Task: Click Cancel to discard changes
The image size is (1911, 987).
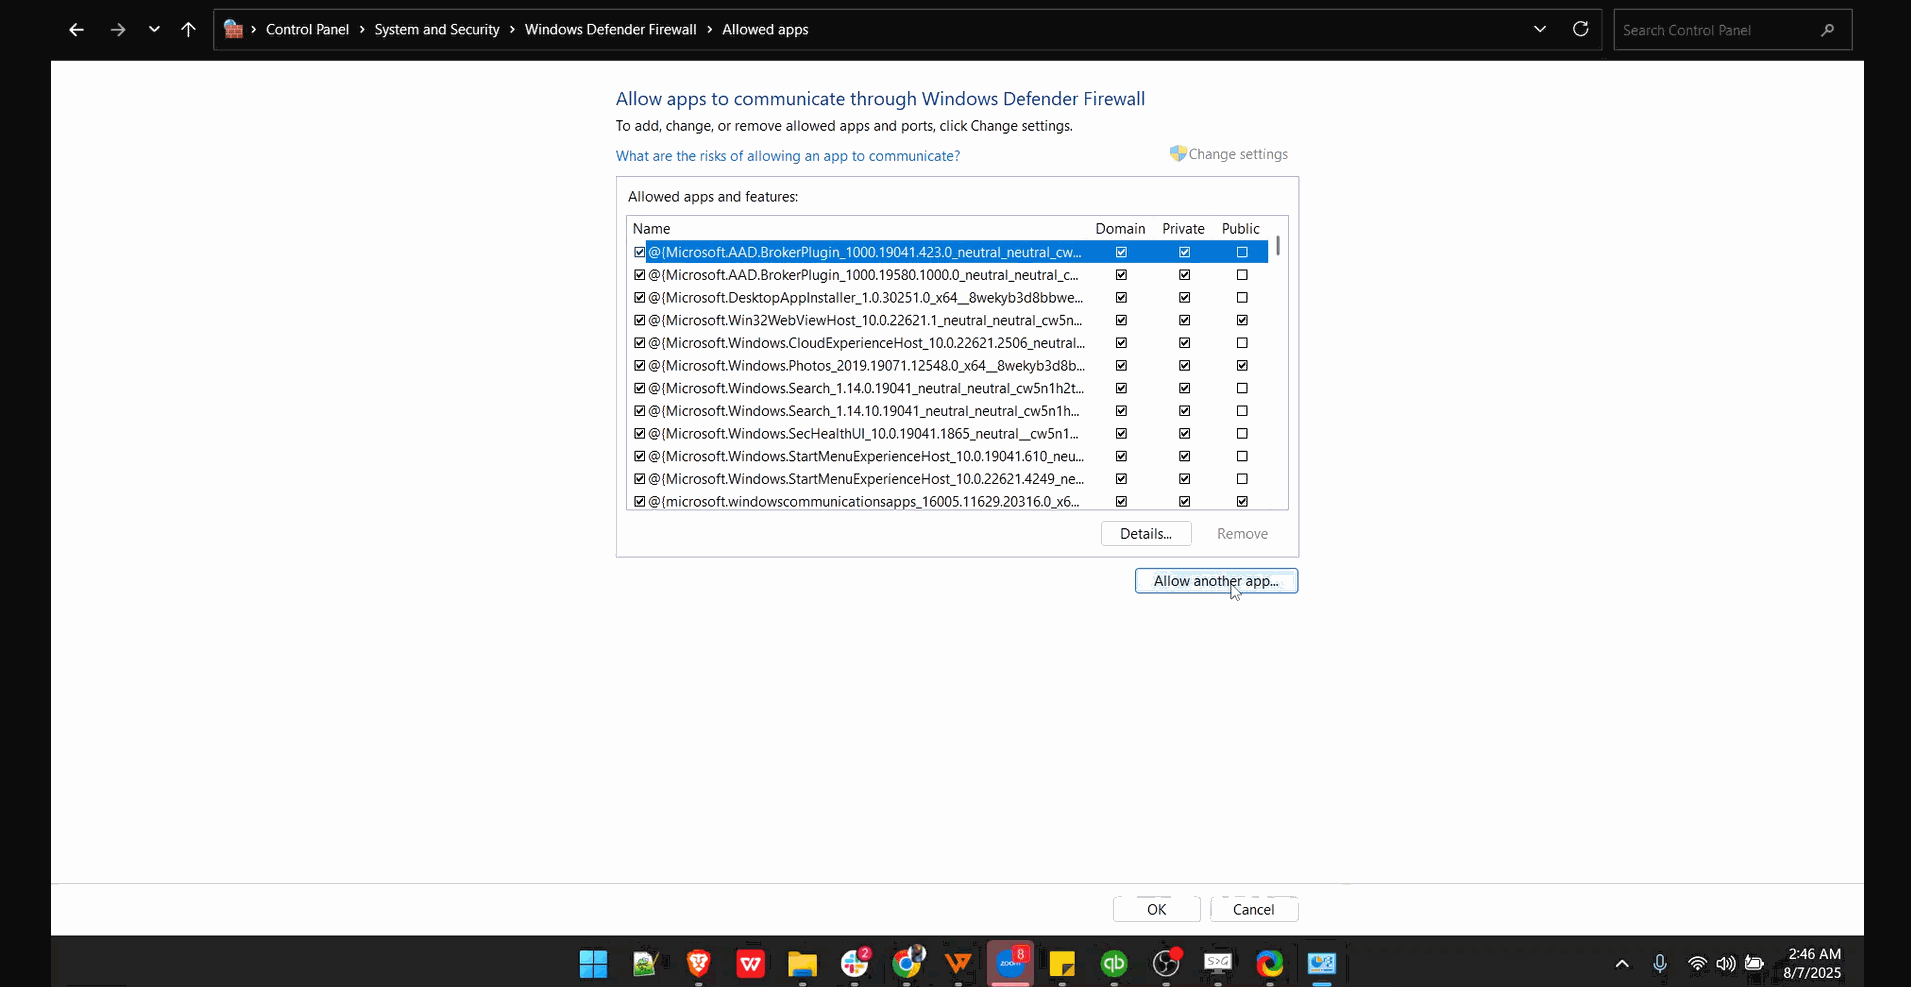Action: 1254,909
